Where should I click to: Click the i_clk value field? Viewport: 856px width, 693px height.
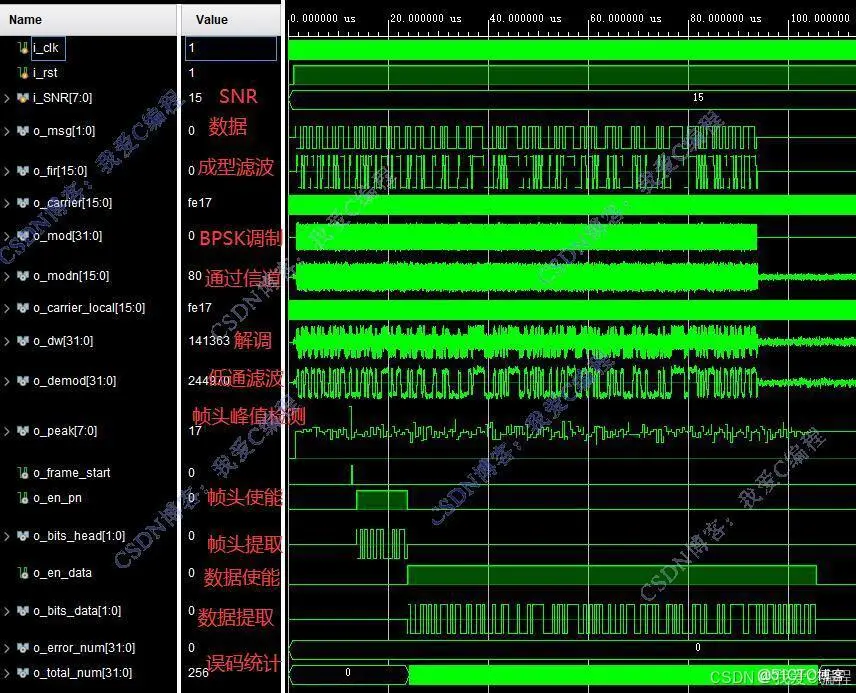(x=230, y=48)
